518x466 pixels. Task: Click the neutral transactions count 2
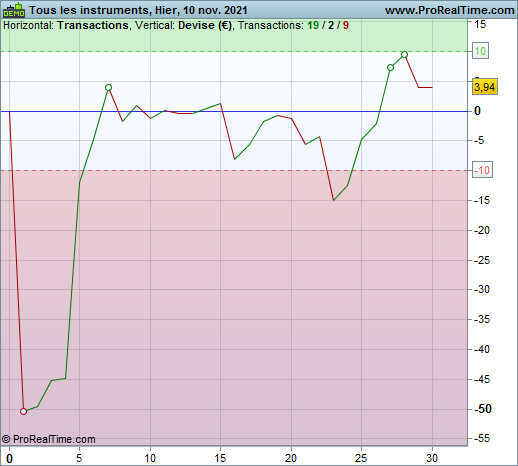point(331,25)
